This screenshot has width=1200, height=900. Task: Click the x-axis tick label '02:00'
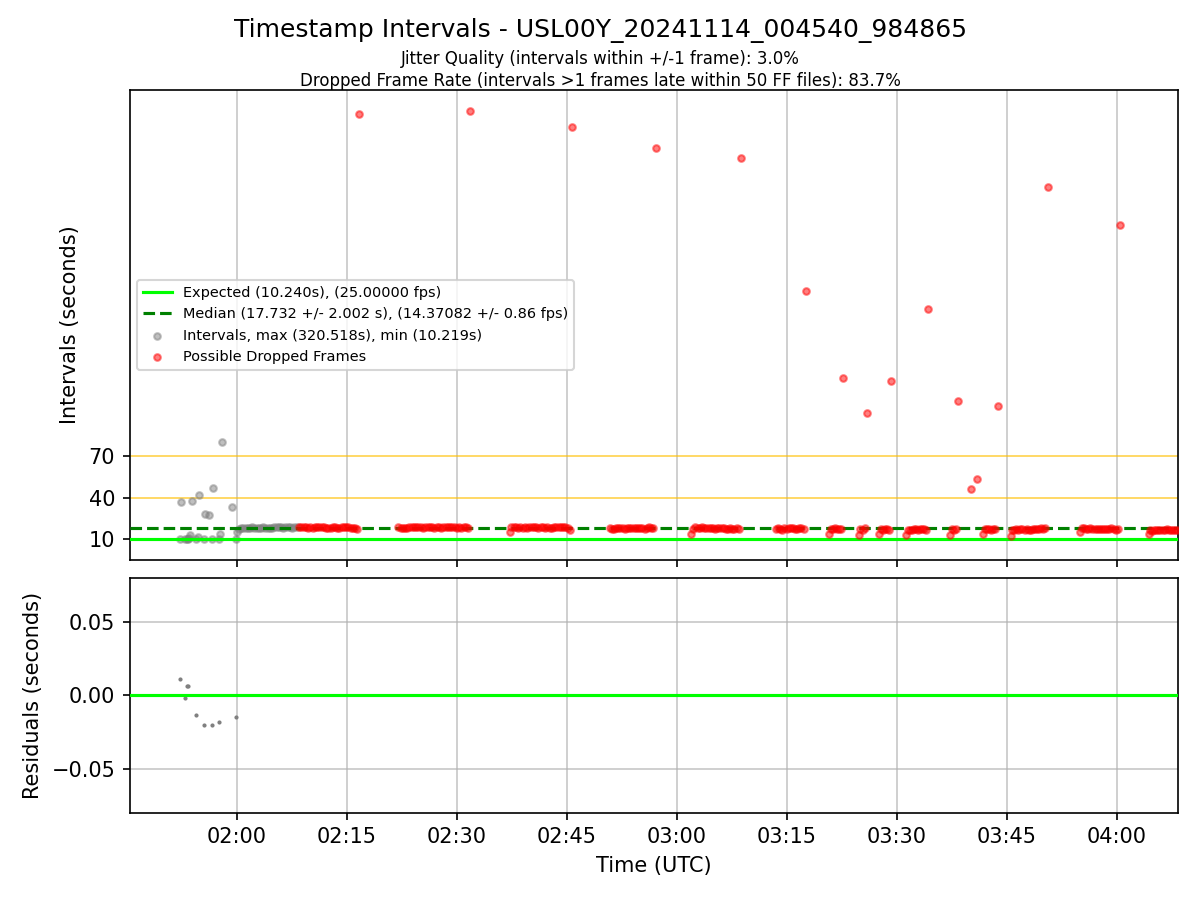coord(237,834)
